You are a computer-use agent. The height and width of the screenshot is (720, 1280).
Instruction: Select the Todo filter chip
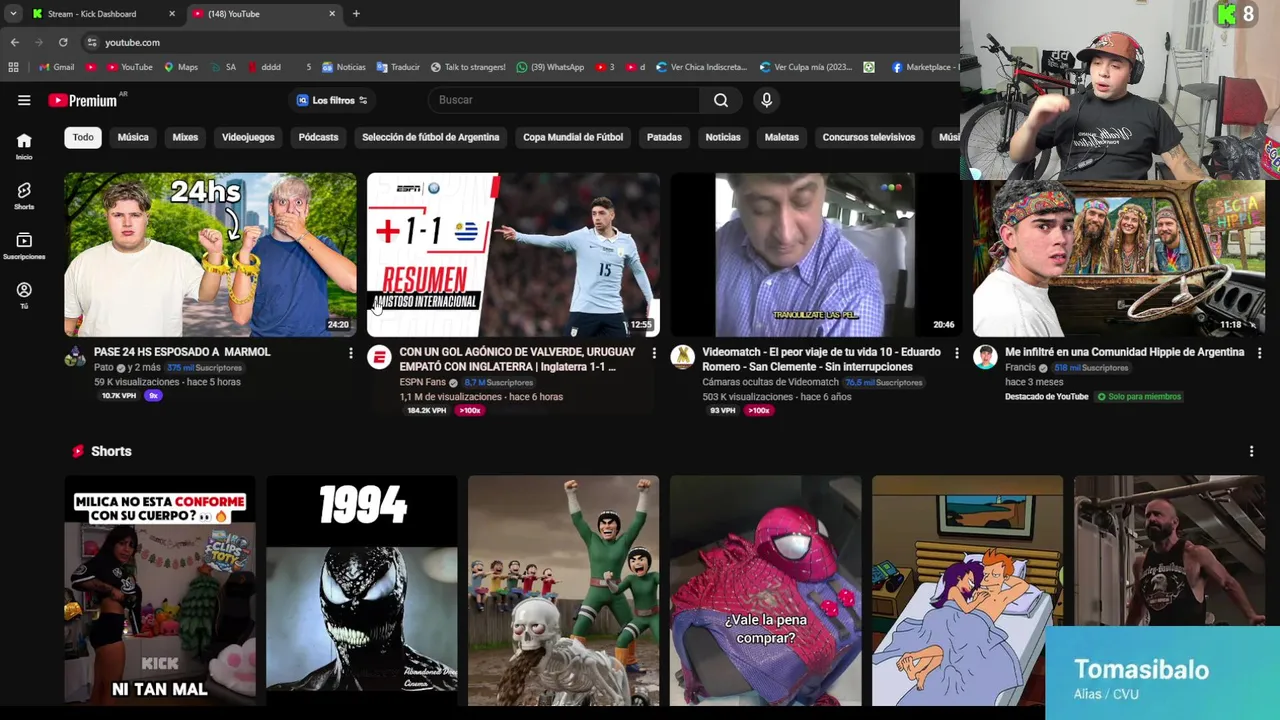coord(83,137)
